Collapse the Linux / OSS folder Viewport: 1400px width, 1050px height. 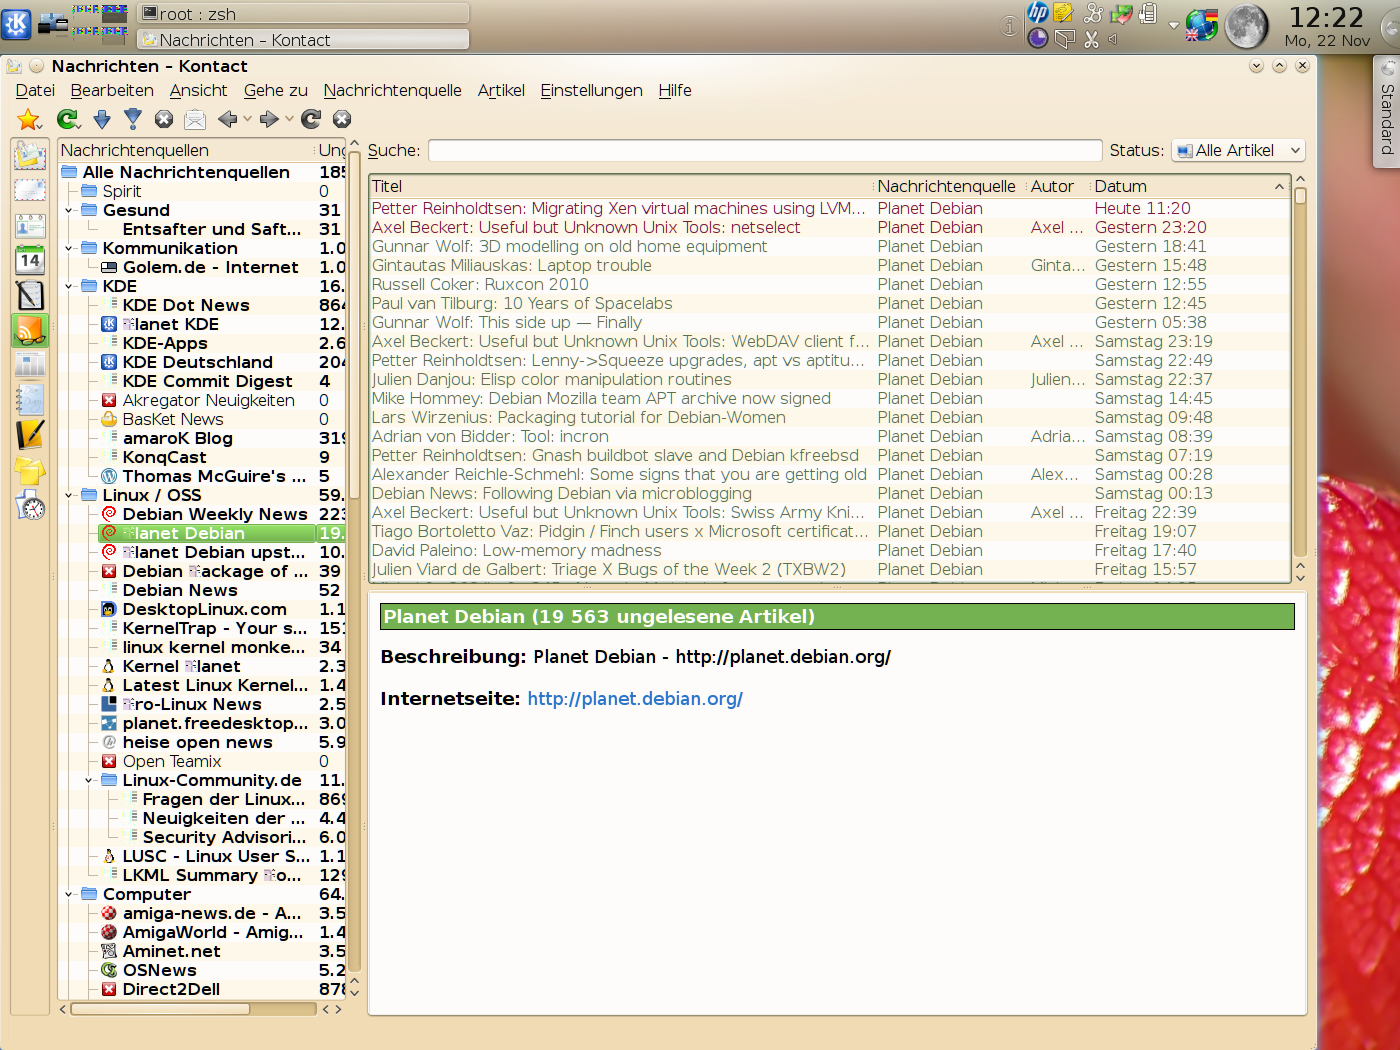coord(69,495)
